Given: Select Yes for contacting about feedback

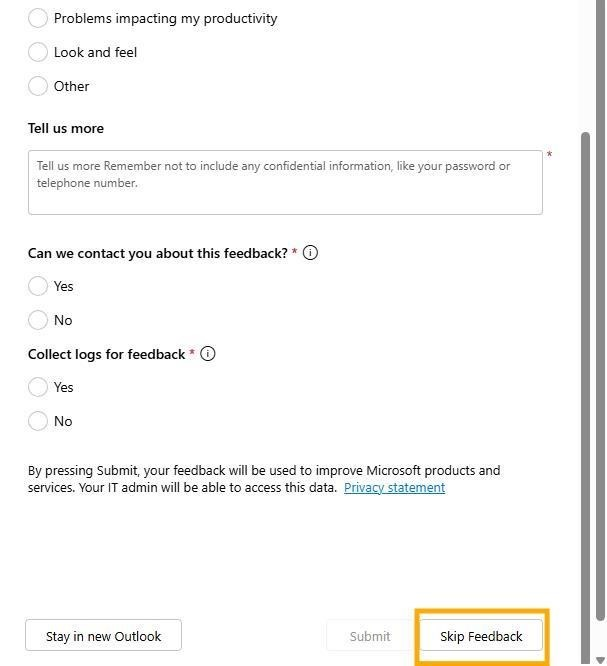Looking at the screenshot, I should pyautogui.click(x=37, y=286).
